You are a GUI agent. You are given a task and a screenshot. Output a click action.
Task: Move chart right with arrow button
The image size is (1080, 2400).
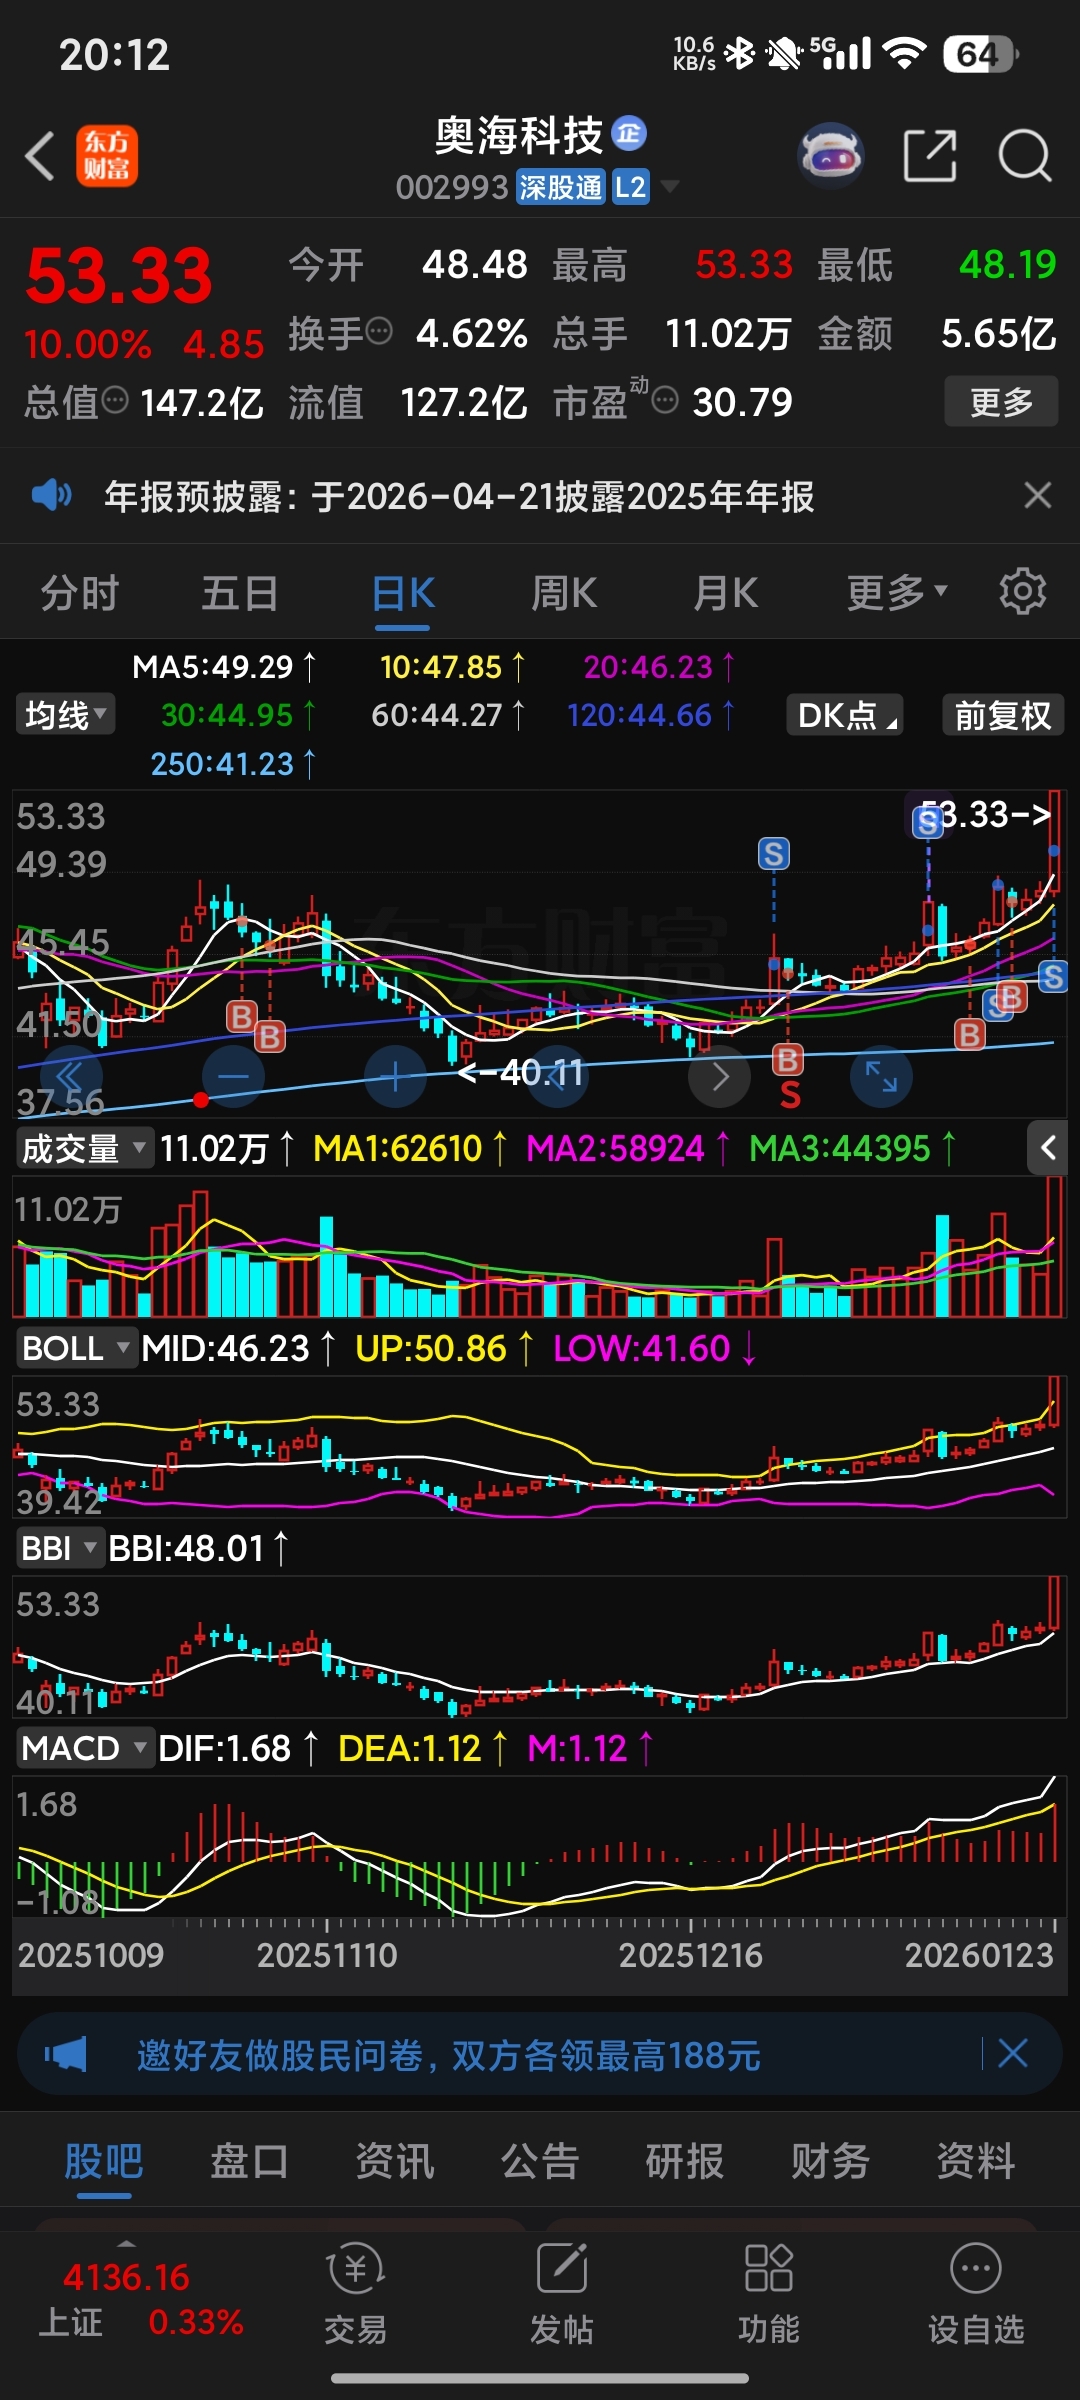720,1077
